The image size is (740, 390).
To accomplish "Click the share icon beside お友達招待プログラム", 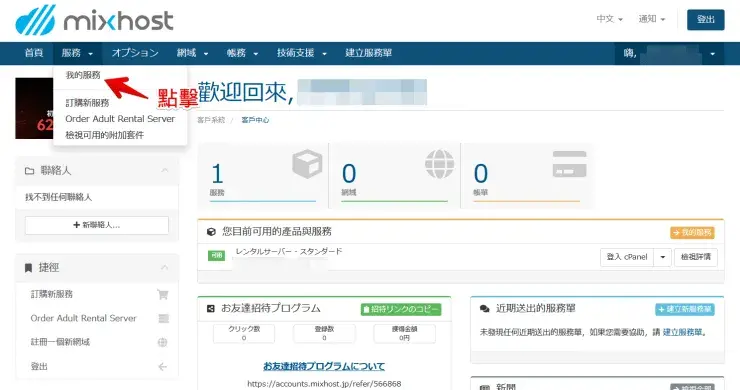I will coord(211,308).
